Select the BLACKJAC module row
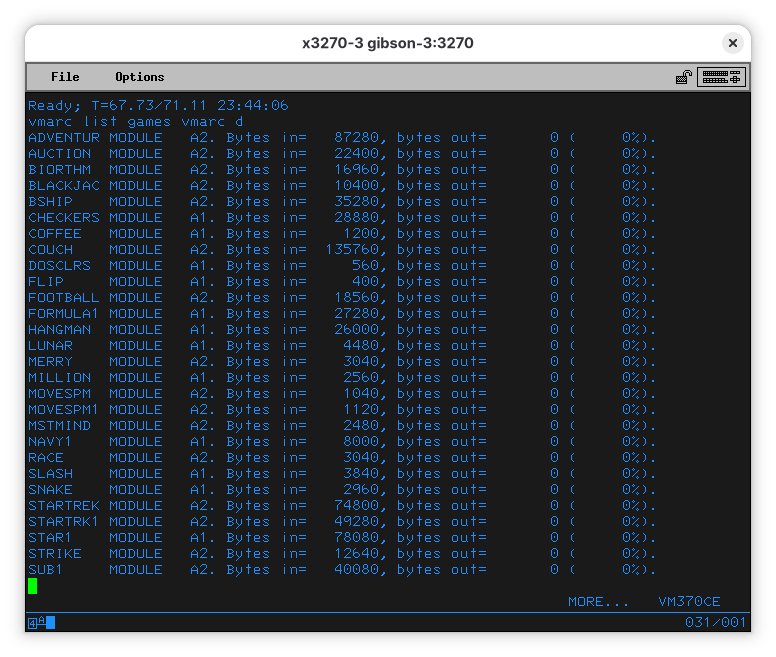The width and height of the screenshot is (776, 657). click(342, 186)
